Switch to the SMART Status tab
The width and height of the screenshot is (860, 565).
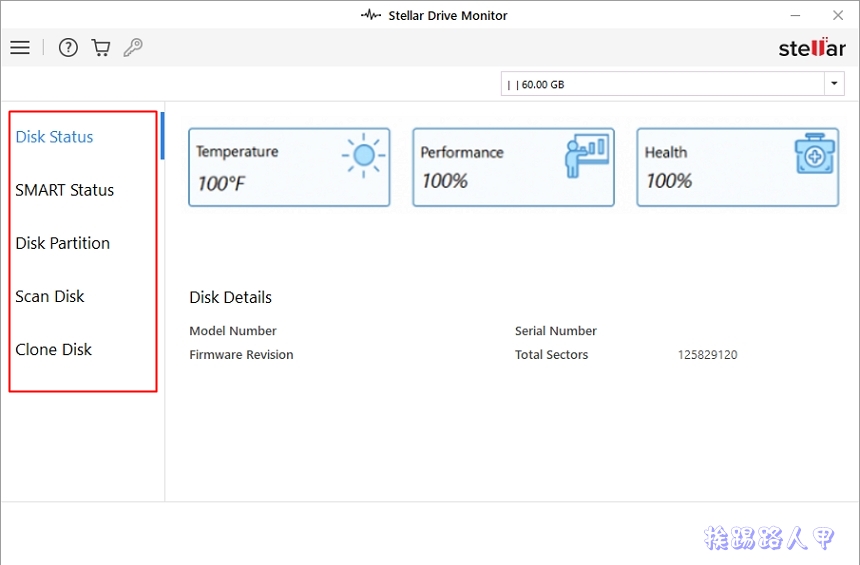(65, 190)
